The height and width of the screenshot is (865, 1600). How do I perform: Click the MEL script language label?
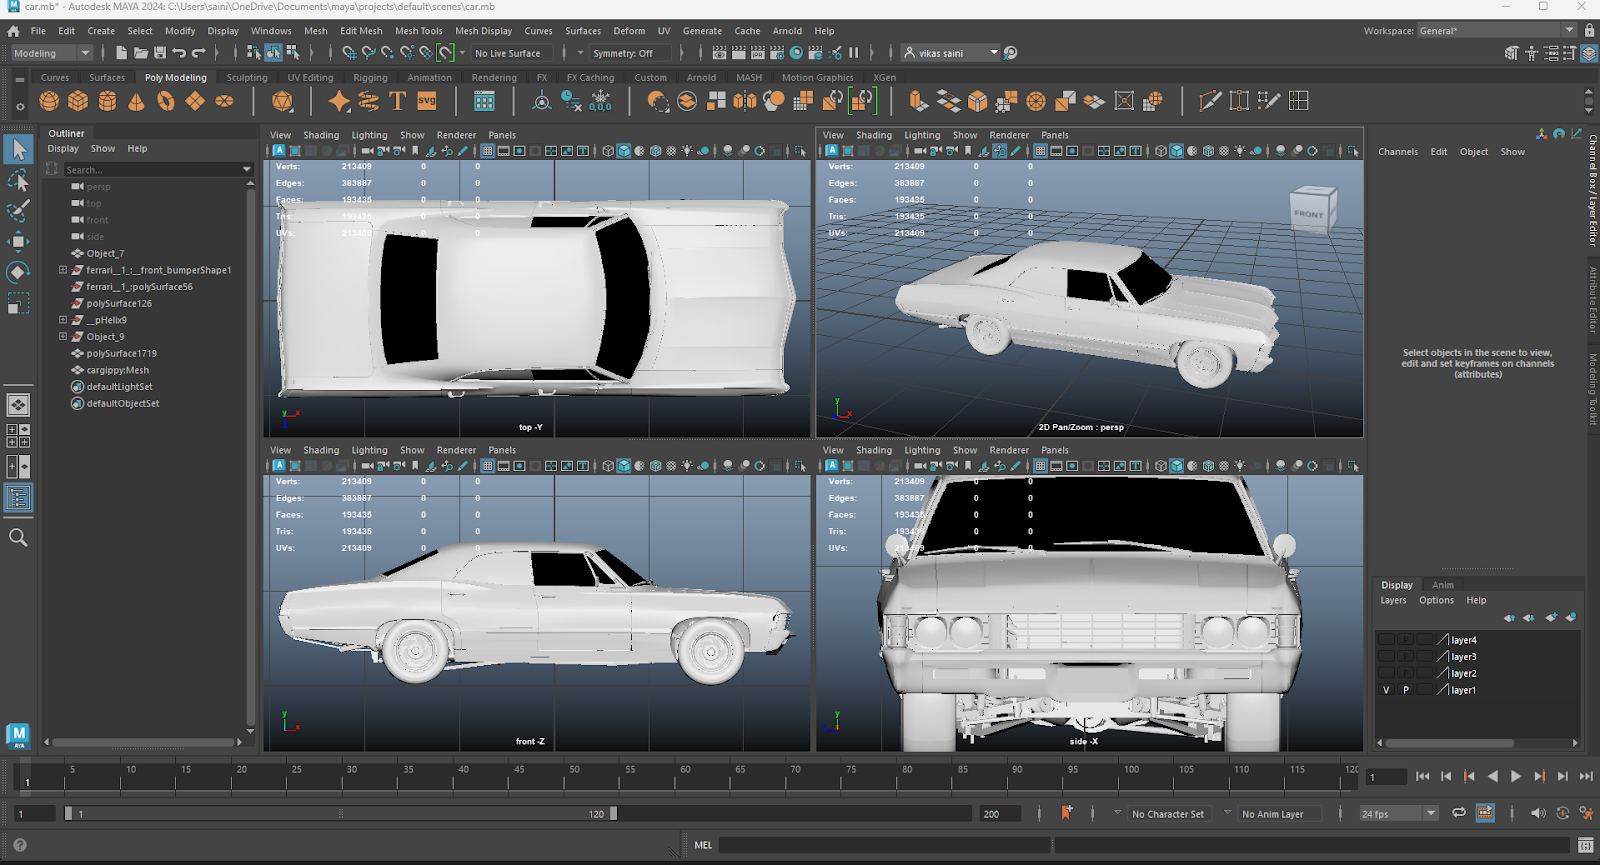703,845
